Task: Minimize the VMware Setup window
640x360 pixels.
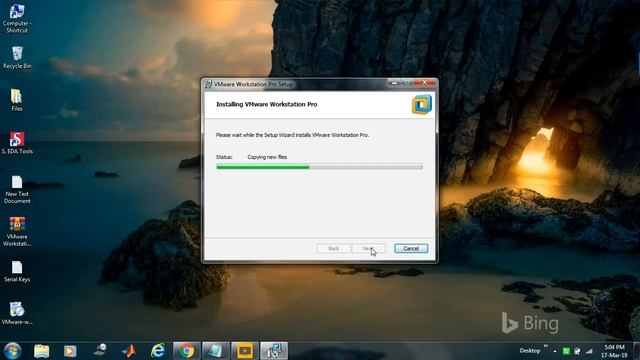Action: click(394, 82)
